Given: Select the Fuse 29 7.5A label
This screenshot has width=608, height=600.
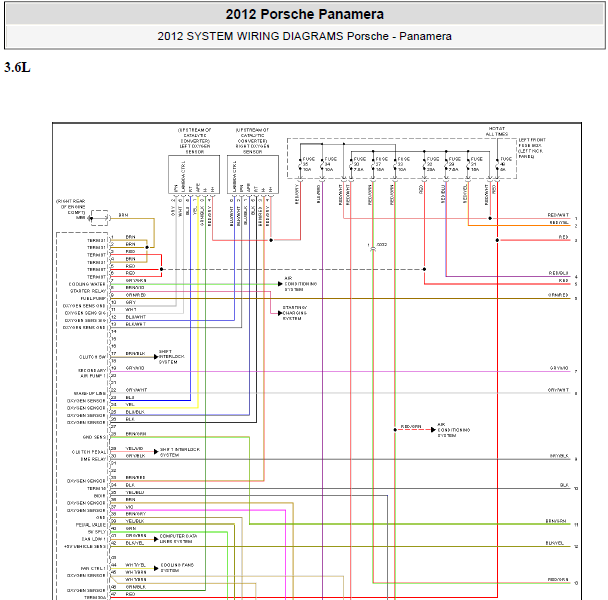Looking at the screenshot, I should tap(454, 164).
